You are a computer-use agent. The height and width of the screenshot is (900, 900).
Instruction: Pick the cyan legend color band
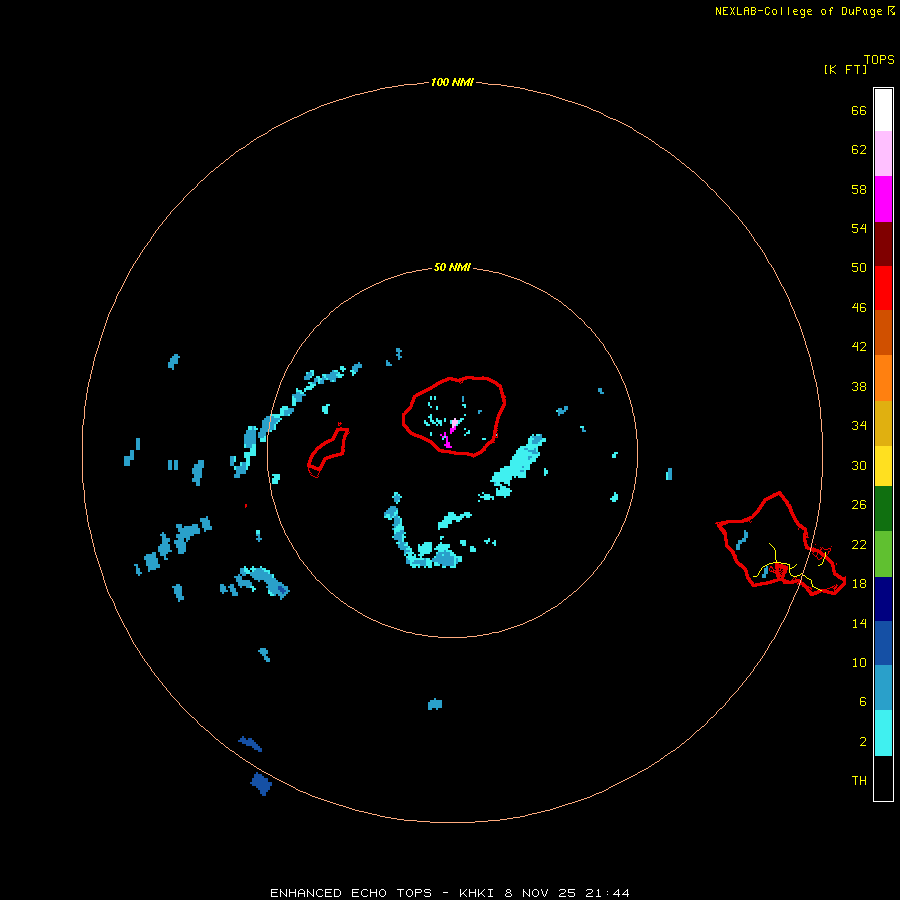point(883,733)
